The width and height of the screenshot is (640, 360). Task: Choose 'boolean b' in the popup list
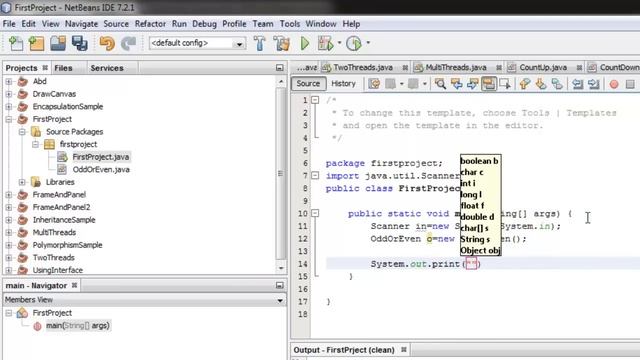tap(480, 161)
